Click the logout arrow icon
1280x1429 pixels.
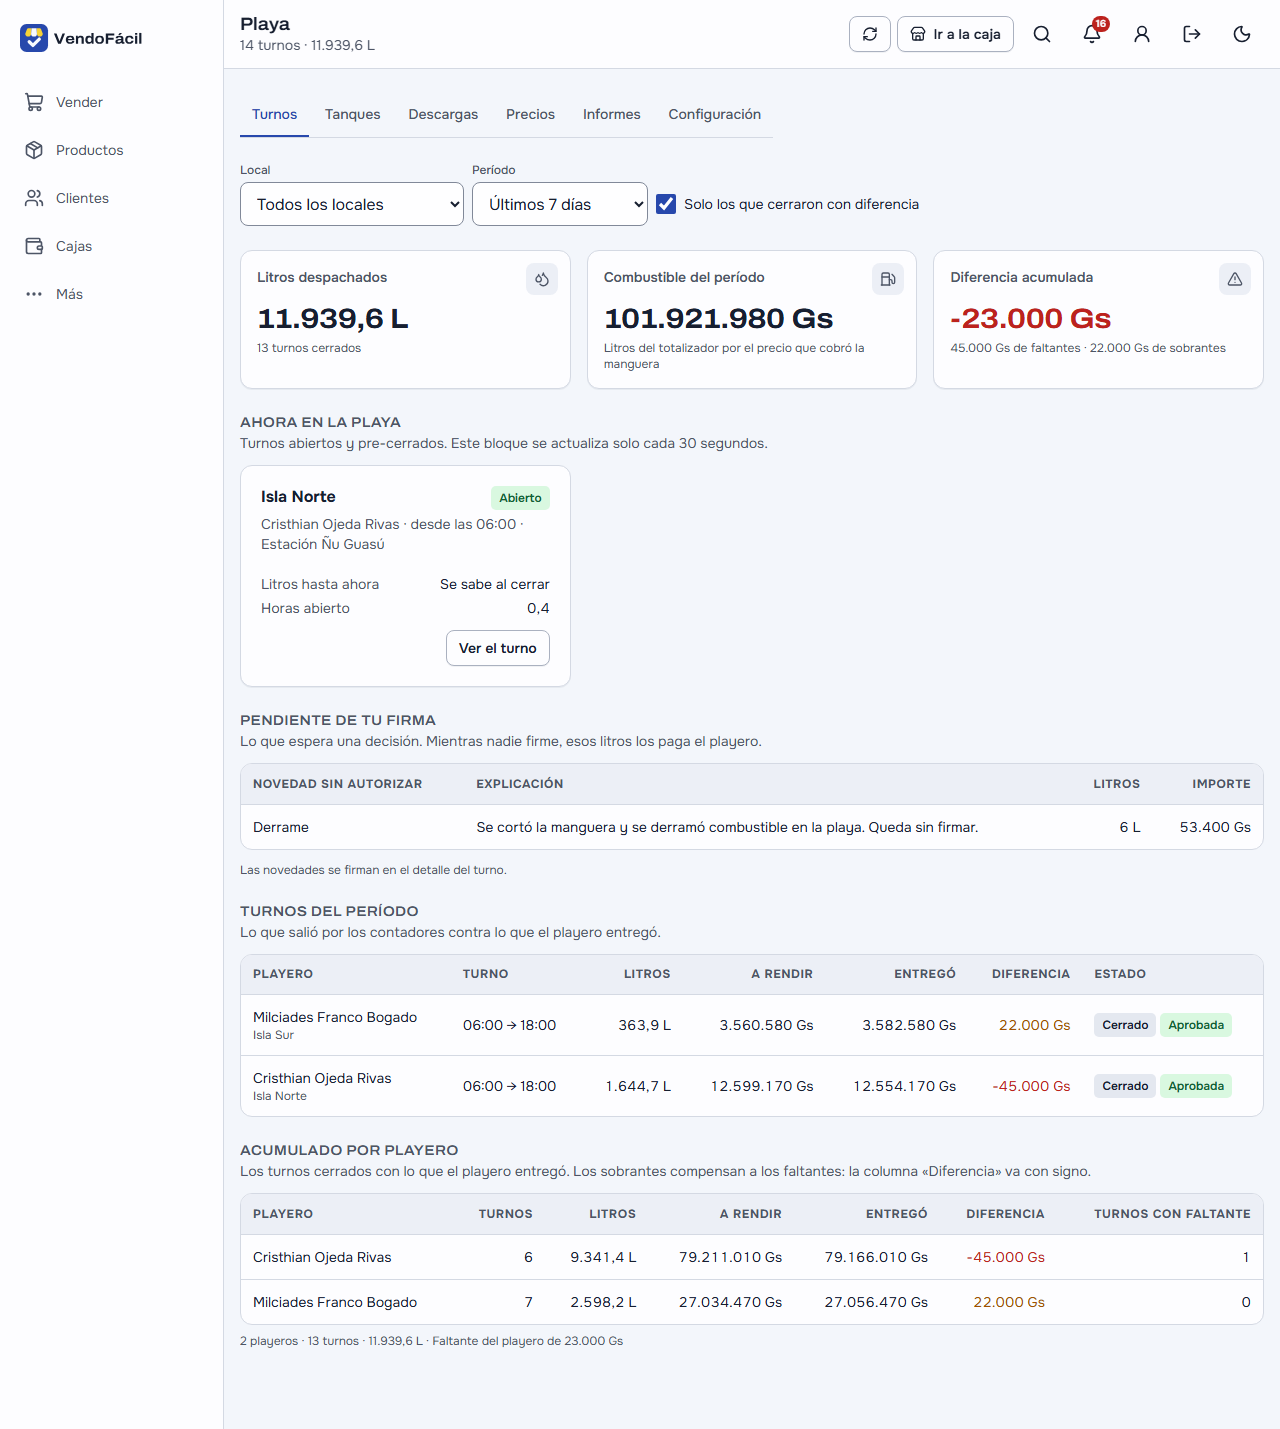click(1192, 34)
